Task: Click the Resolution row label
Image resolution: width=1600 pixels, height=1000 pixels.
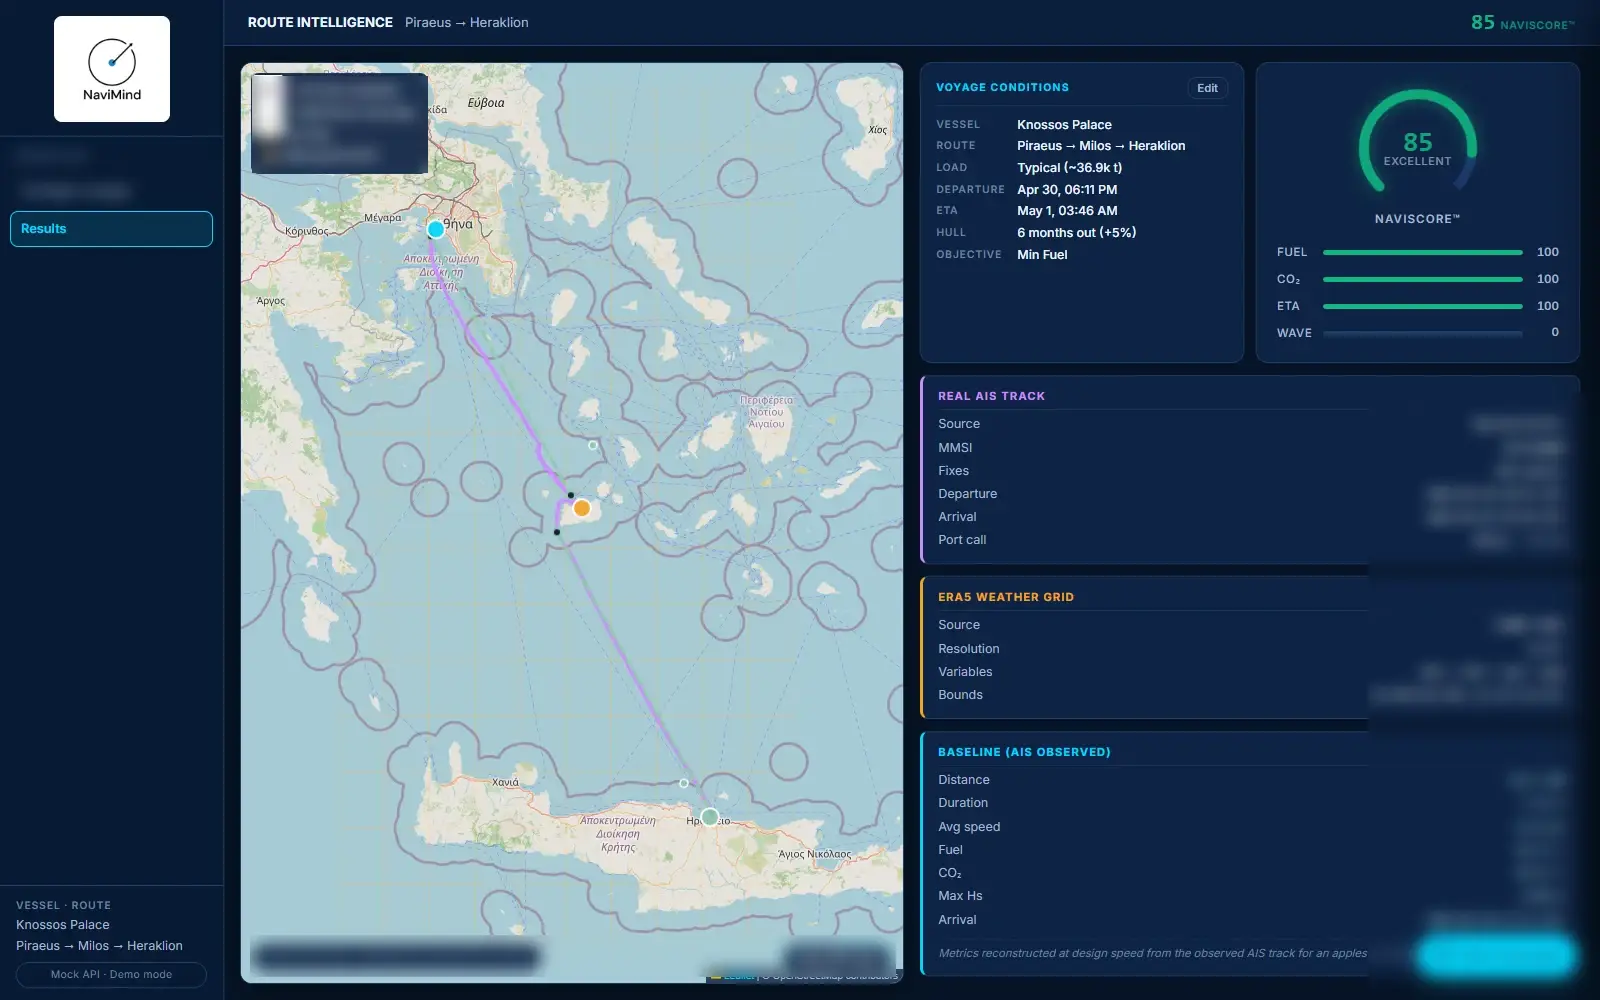Action: (x=968, y=649)
